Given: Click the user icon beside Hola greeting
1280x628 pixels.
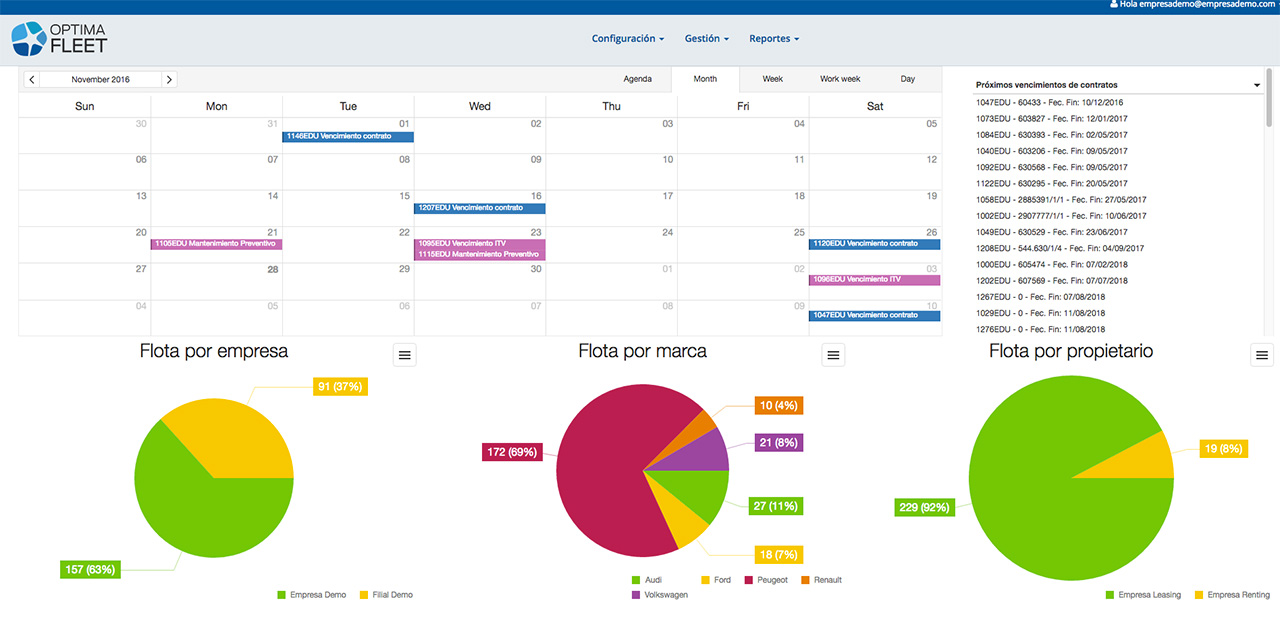Looking at the screenshot, I should point(1114,5).
